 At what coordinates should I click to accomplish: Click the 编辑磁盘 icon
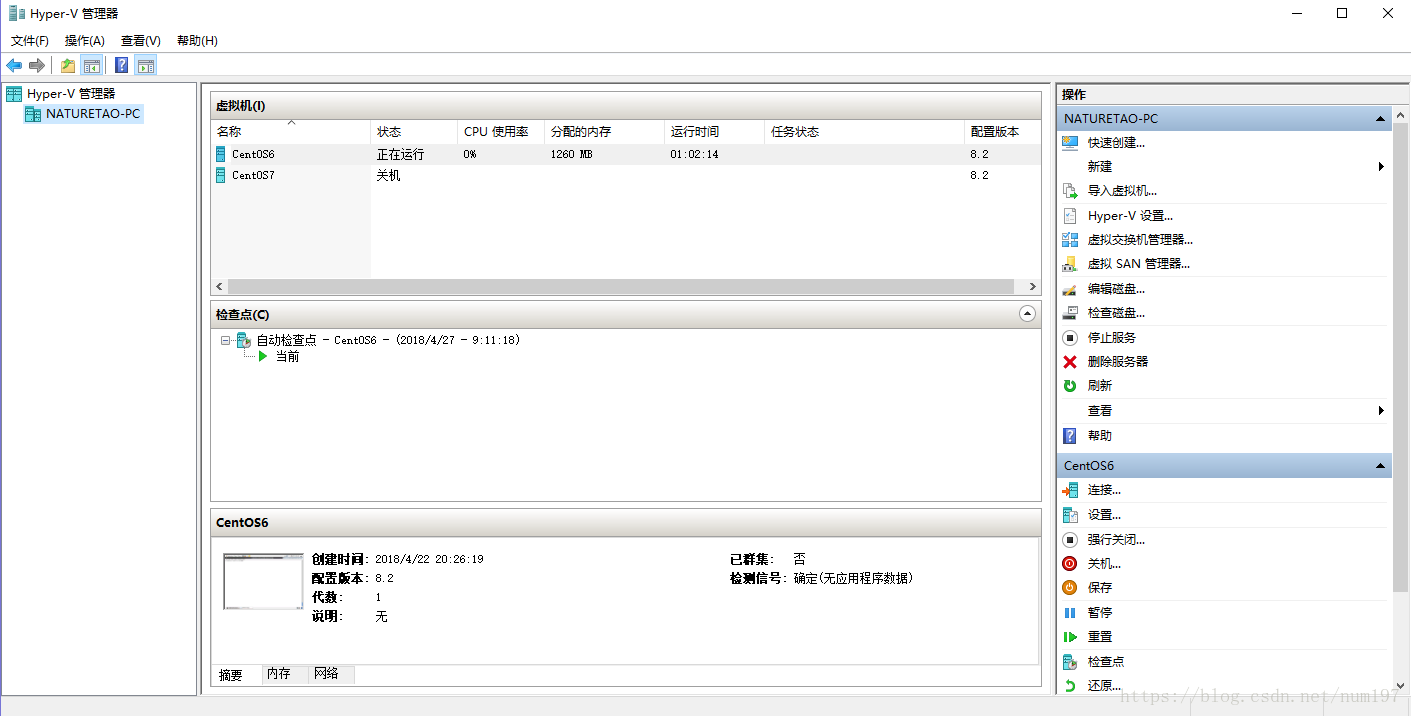tap(1070, 289)
